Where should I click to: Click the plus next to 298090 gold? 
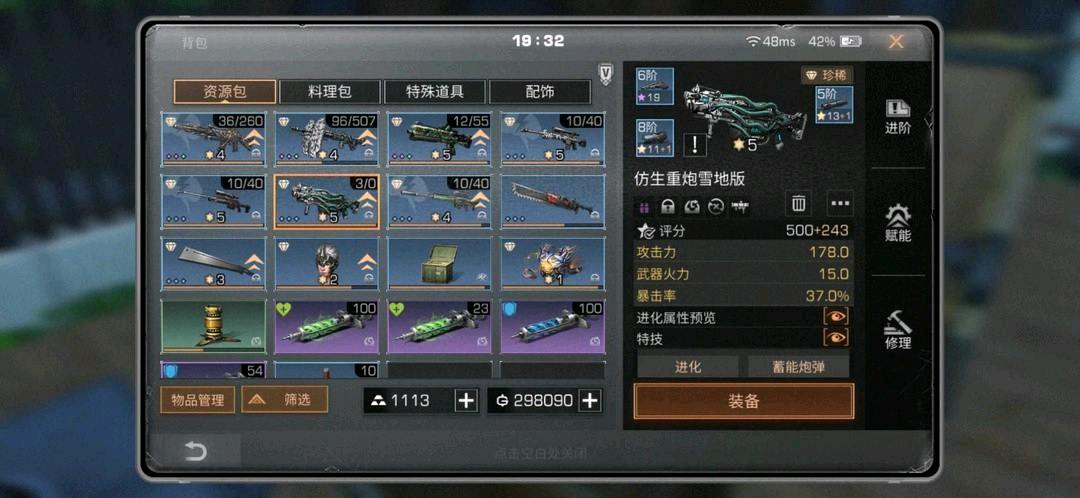(590, 400)
